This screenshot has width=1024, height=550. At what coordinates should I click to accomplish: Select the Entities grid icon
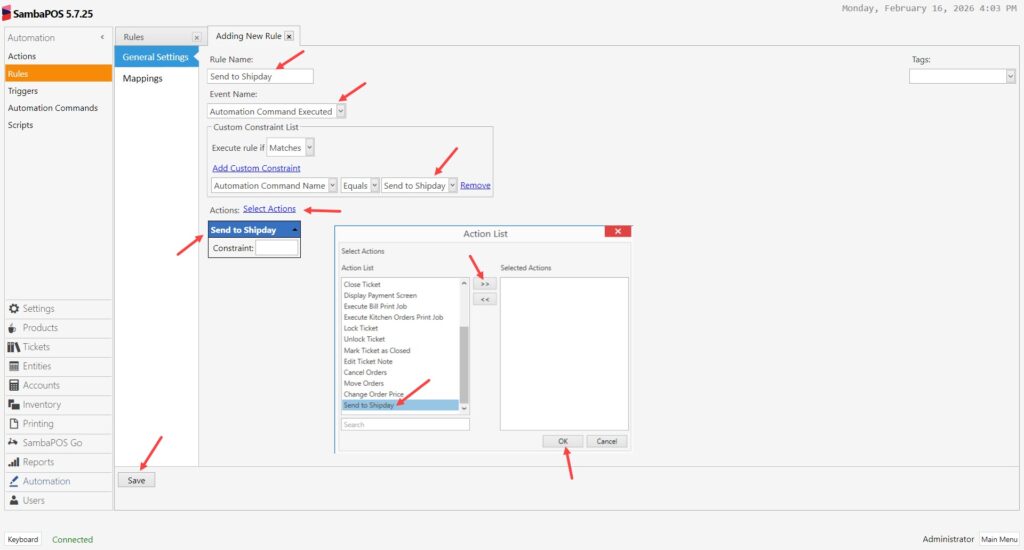pyautogui.click(x=14, y=366)
